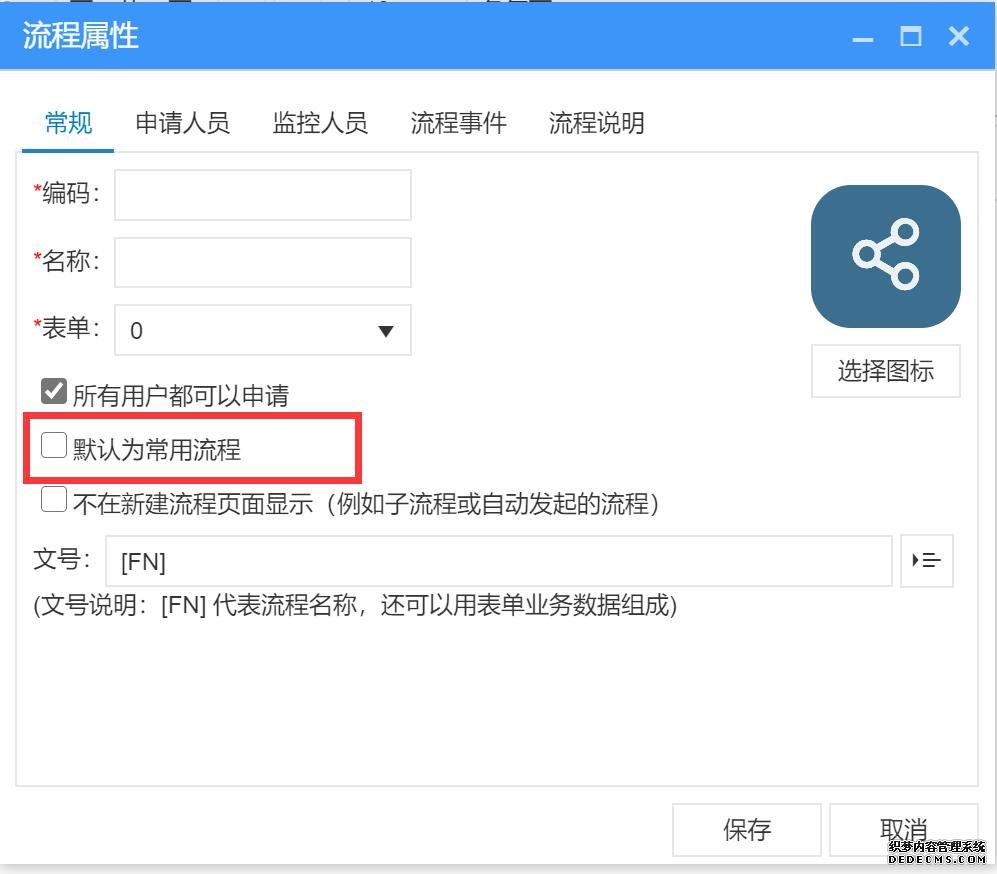Go to the 流程事件 tab
Viewport: 997px width, 874px height.
click(458, 123)
